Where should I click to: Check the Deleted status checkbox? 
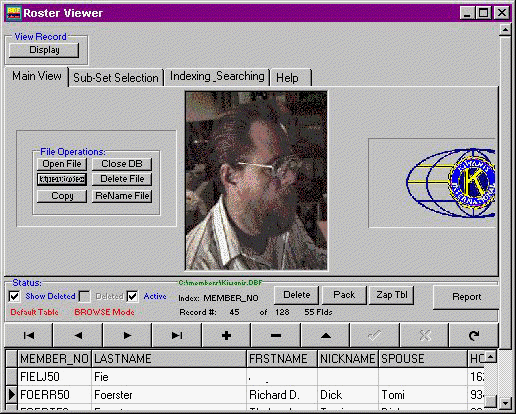point(84,296)
